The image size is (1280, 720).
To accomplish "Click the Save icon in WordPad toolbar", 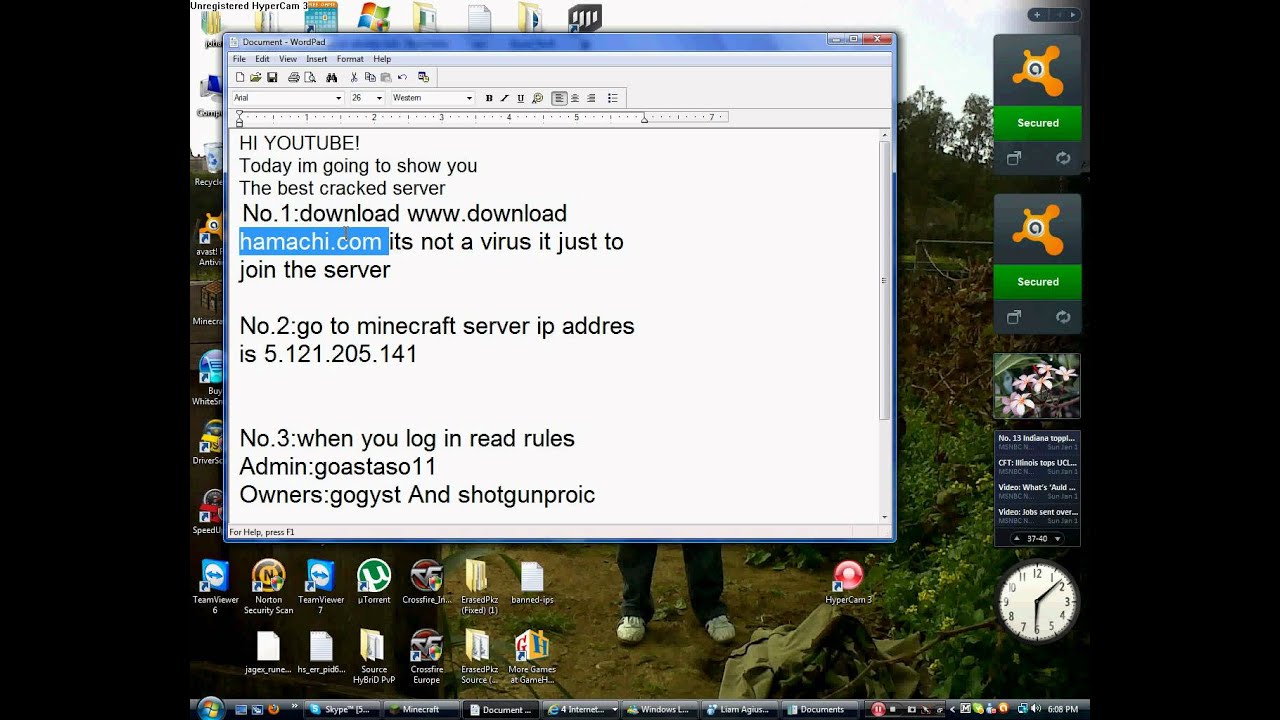I will pyautogui.click(x=272, y=77).
